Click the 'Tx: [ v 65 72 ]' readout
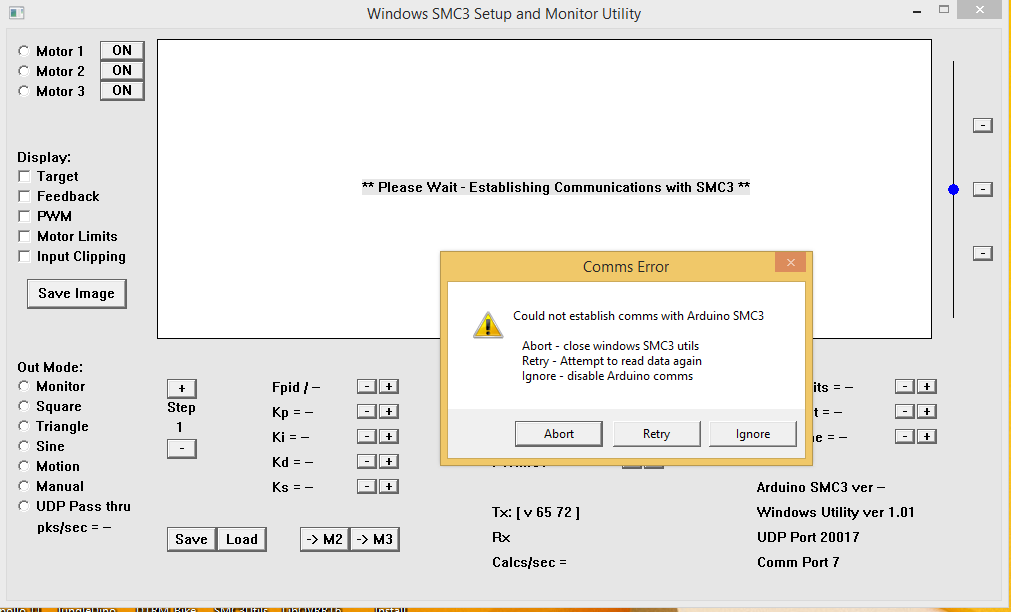Image resolution: width=1011 pixels, height=612 pixels. (x=536, y=513)
